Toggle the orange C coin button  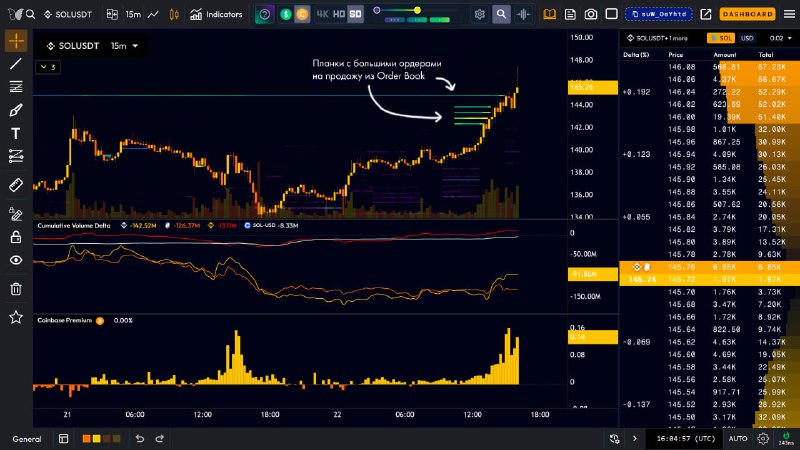tap(302, 14)
